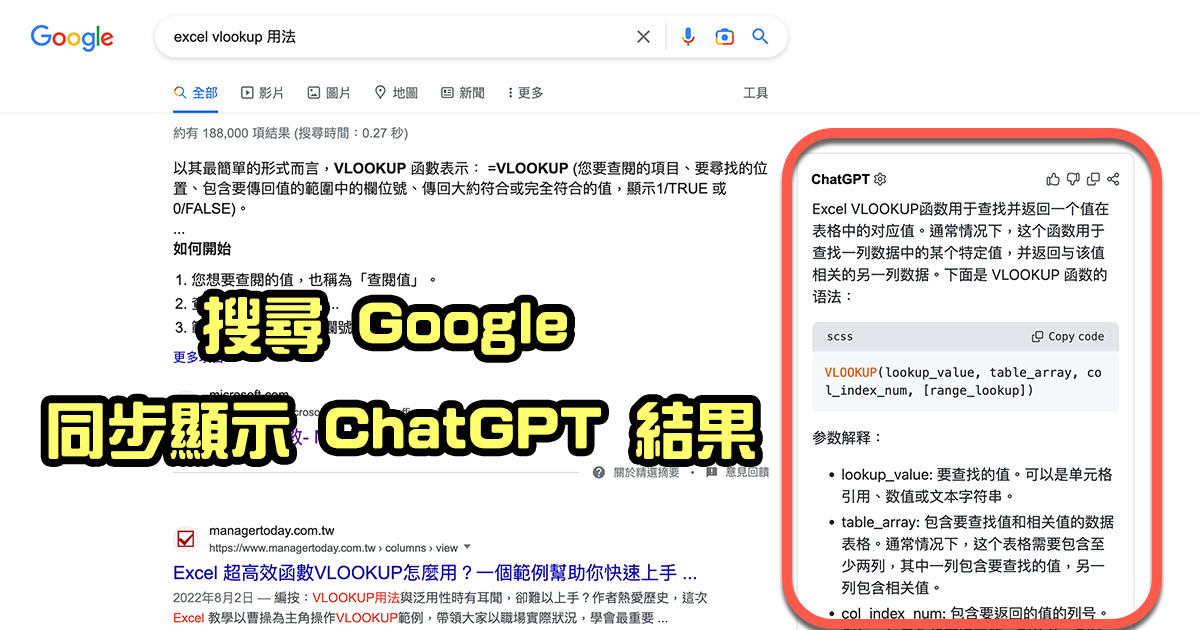Go to Google homepage via the logo
The width and height of the screenshot is (1200, 630).
(x=71, y=37)
